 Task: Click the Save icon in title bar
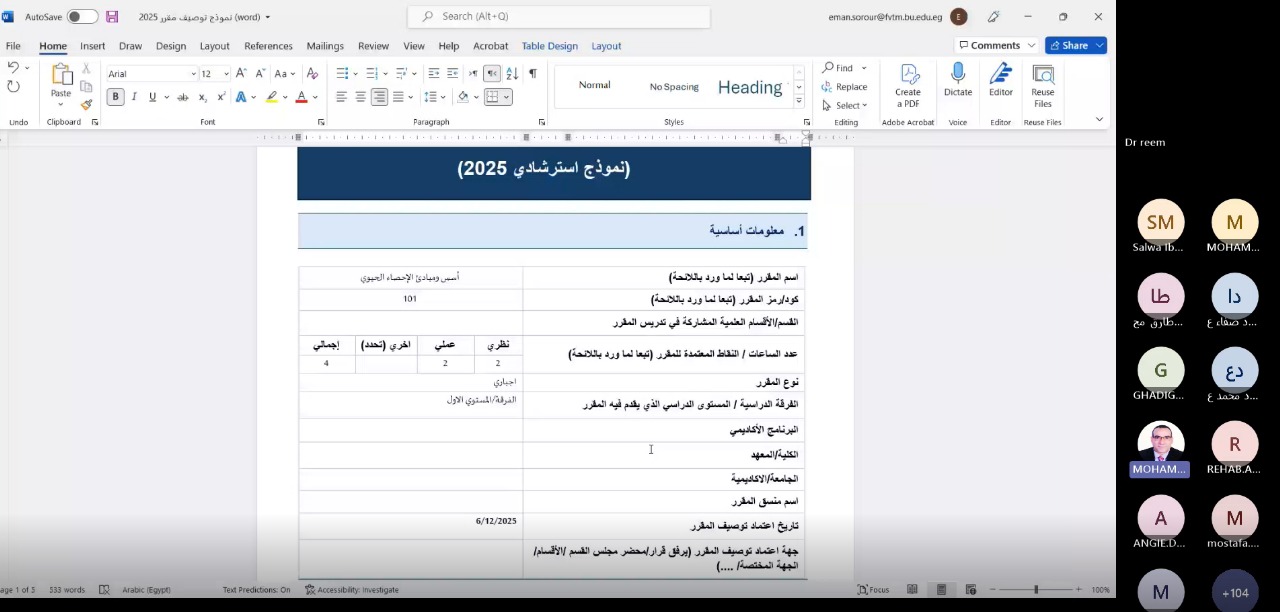(112, 17)
